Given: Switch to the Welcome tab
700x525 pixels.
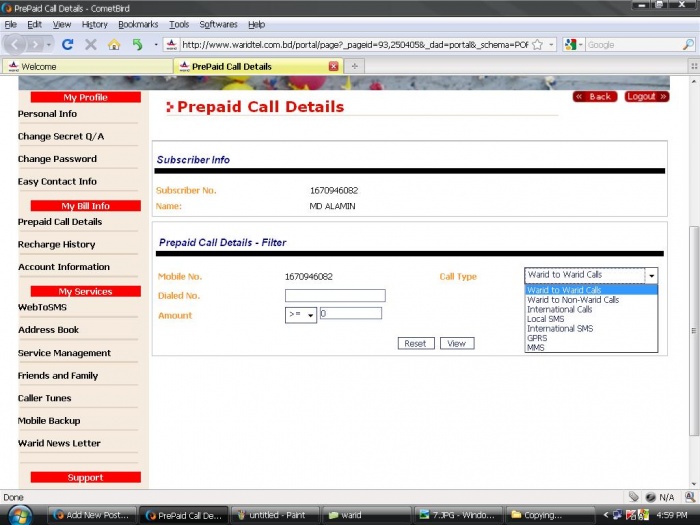Looking at the screenshot, I should click(88, 67).
